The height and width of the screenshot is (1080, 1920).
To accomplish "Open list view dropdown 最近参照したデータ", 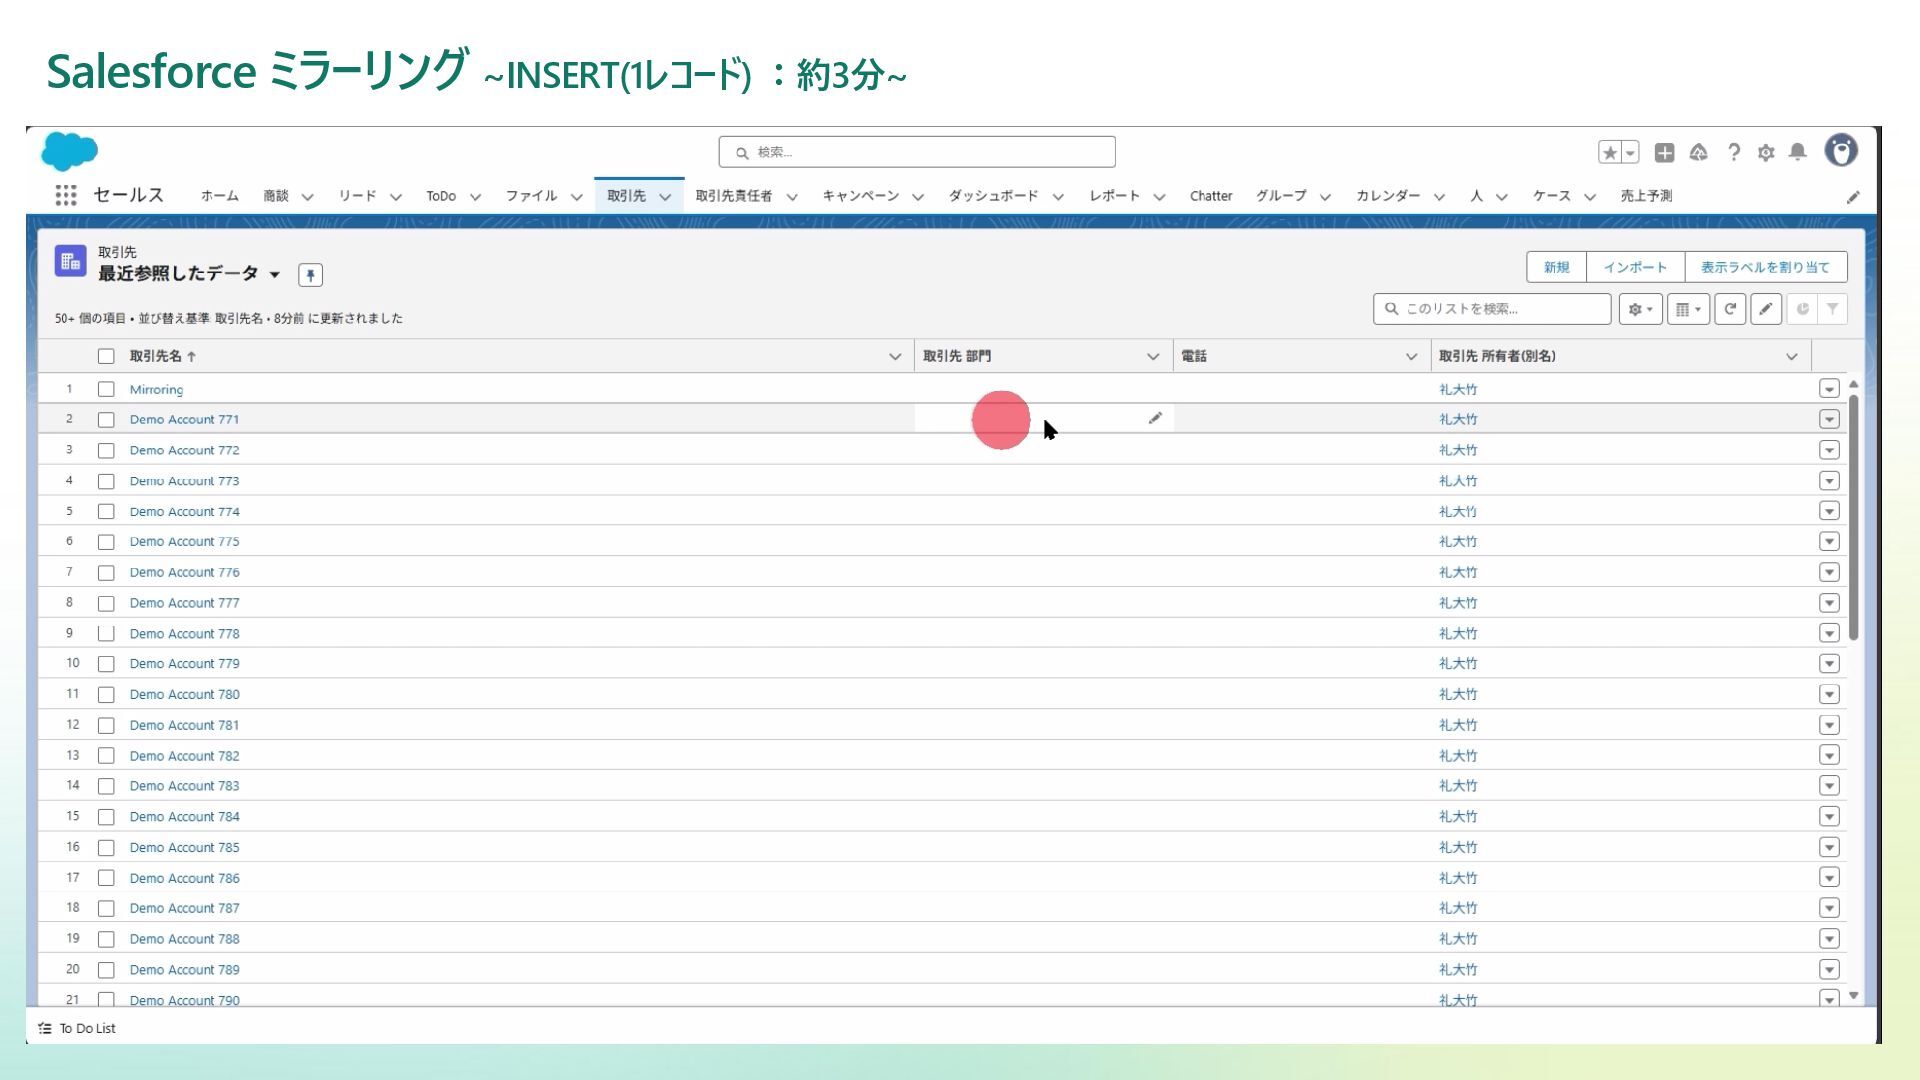I will click(275, 274).
